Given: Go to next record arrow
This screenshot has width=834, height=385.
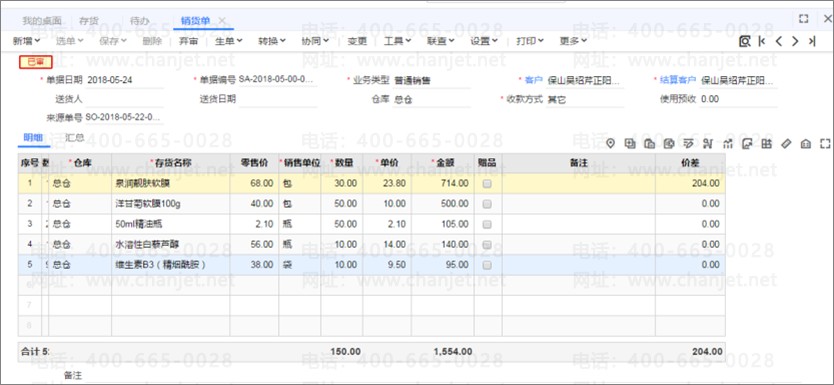Looking at the screenshot, I should click(x=795, y=41).
